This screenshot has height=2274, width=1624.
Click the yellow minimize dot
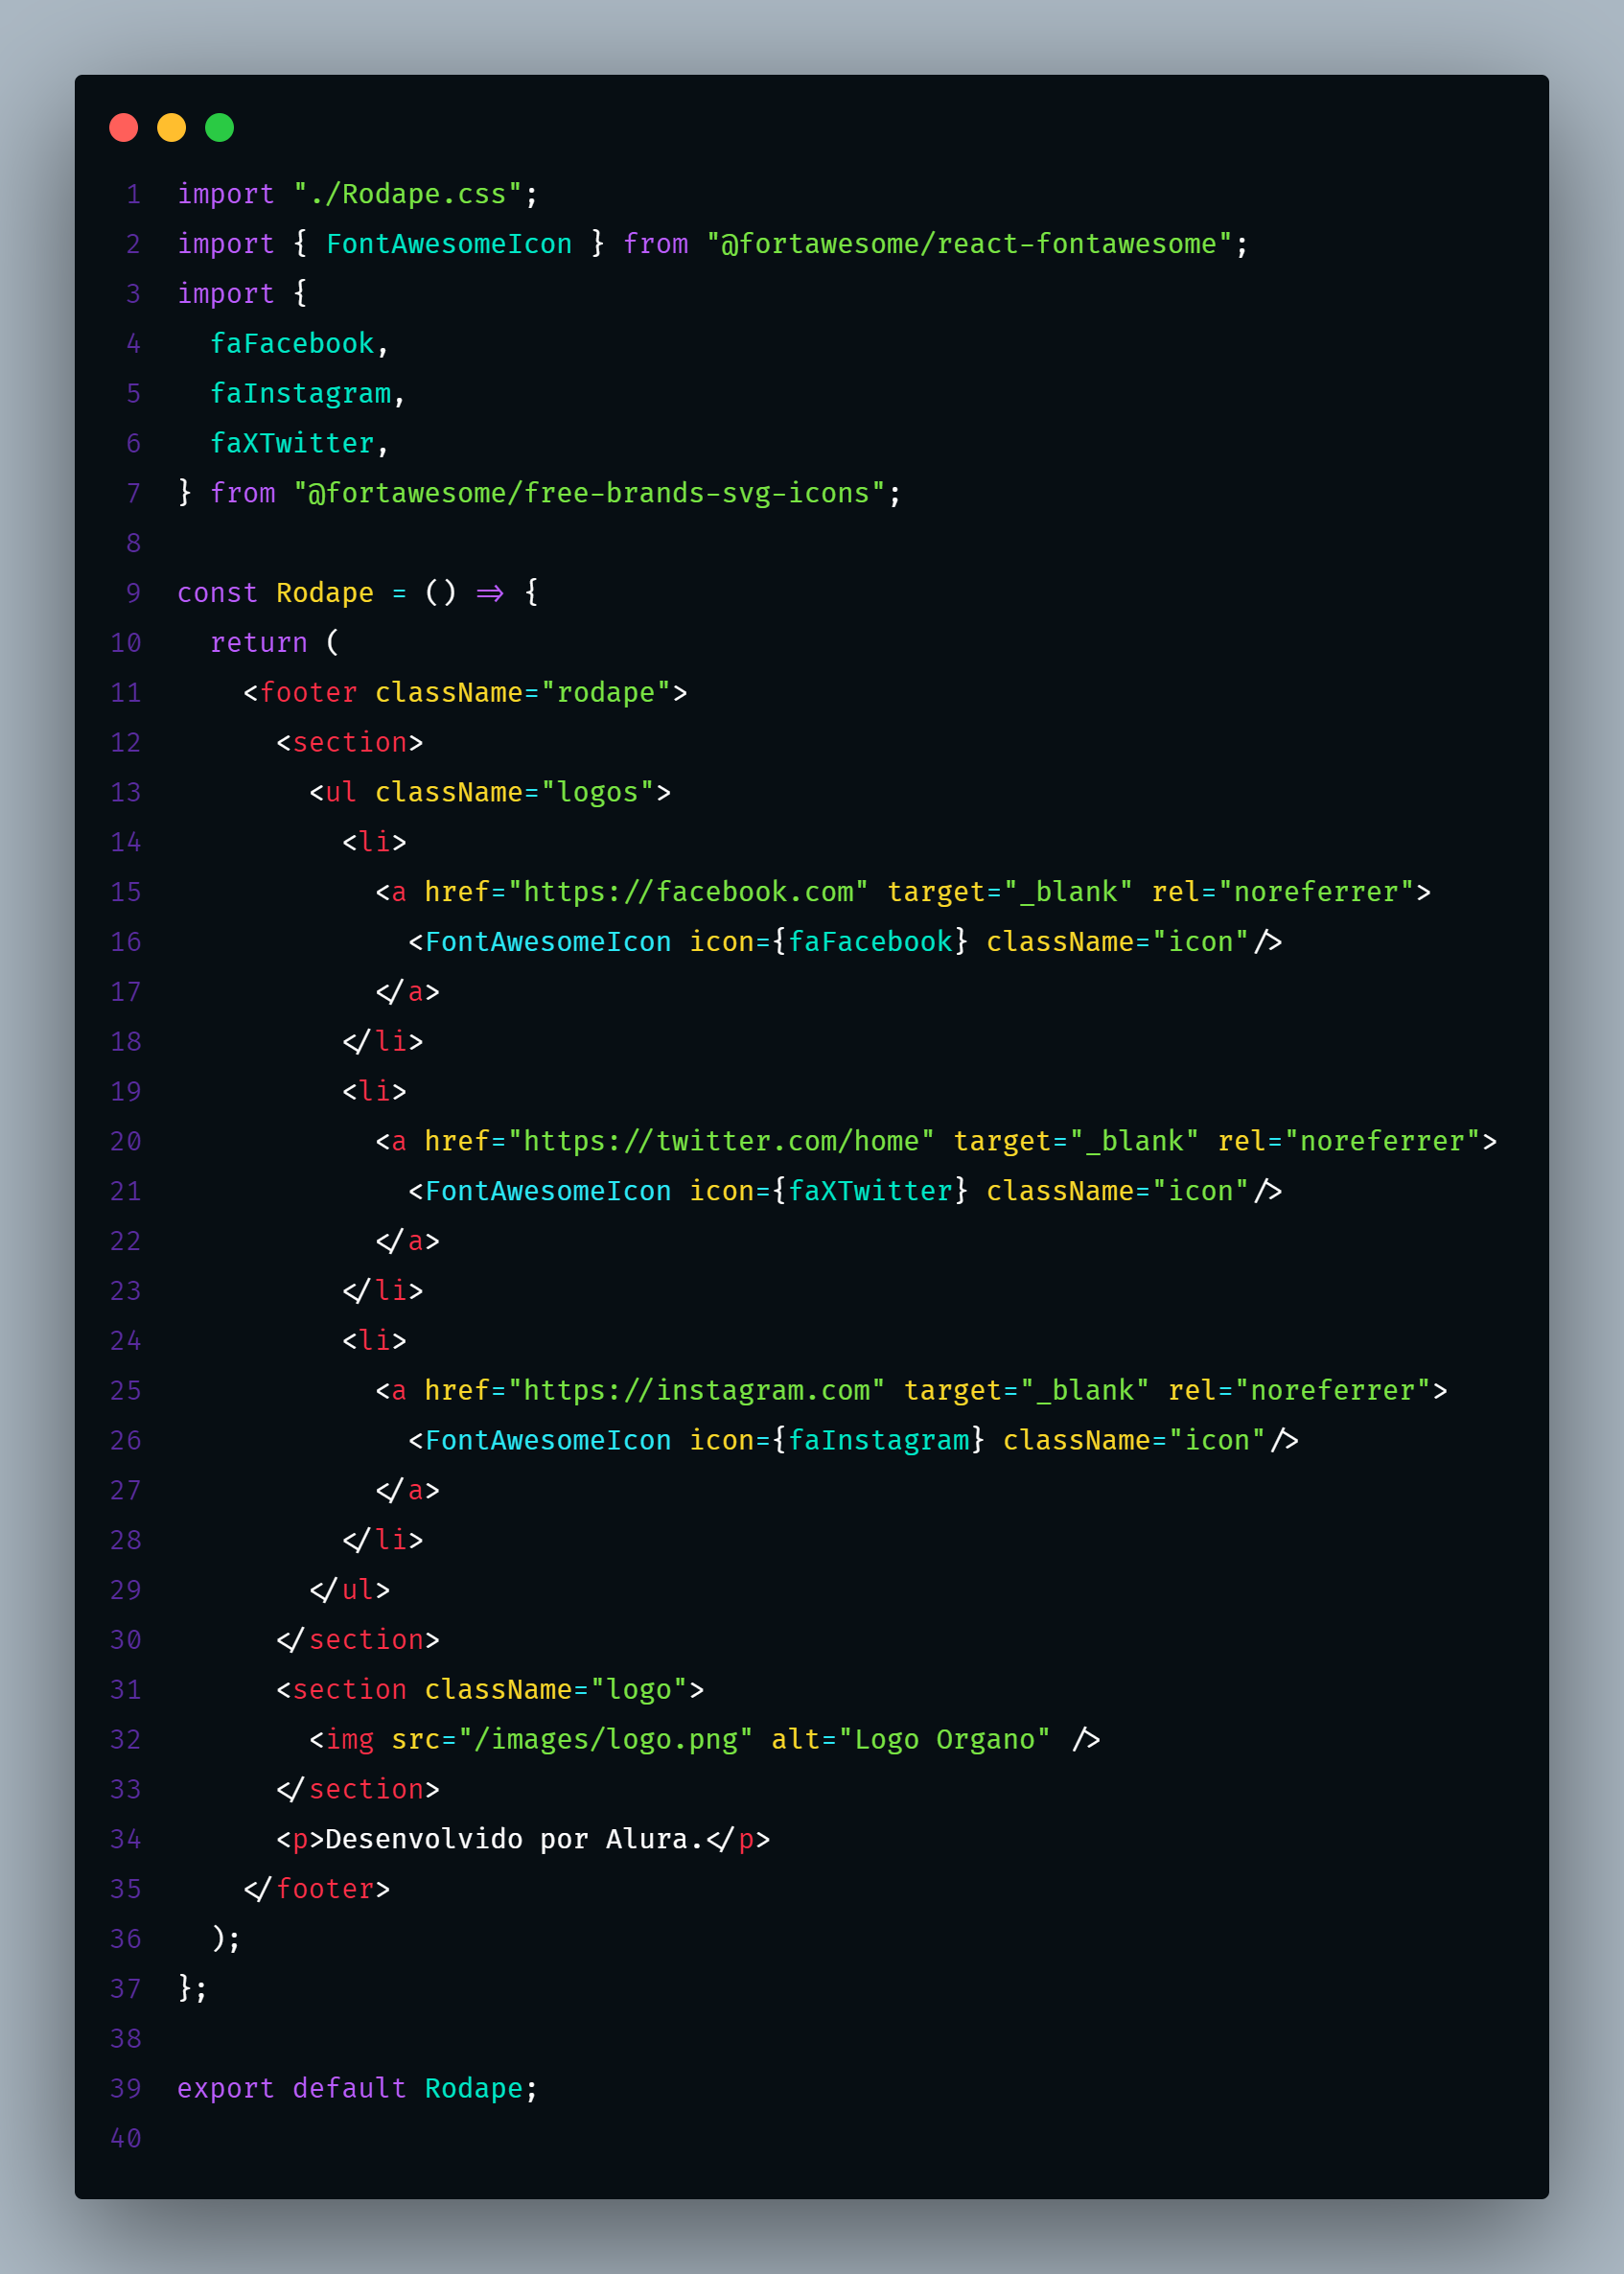[172, 128]
